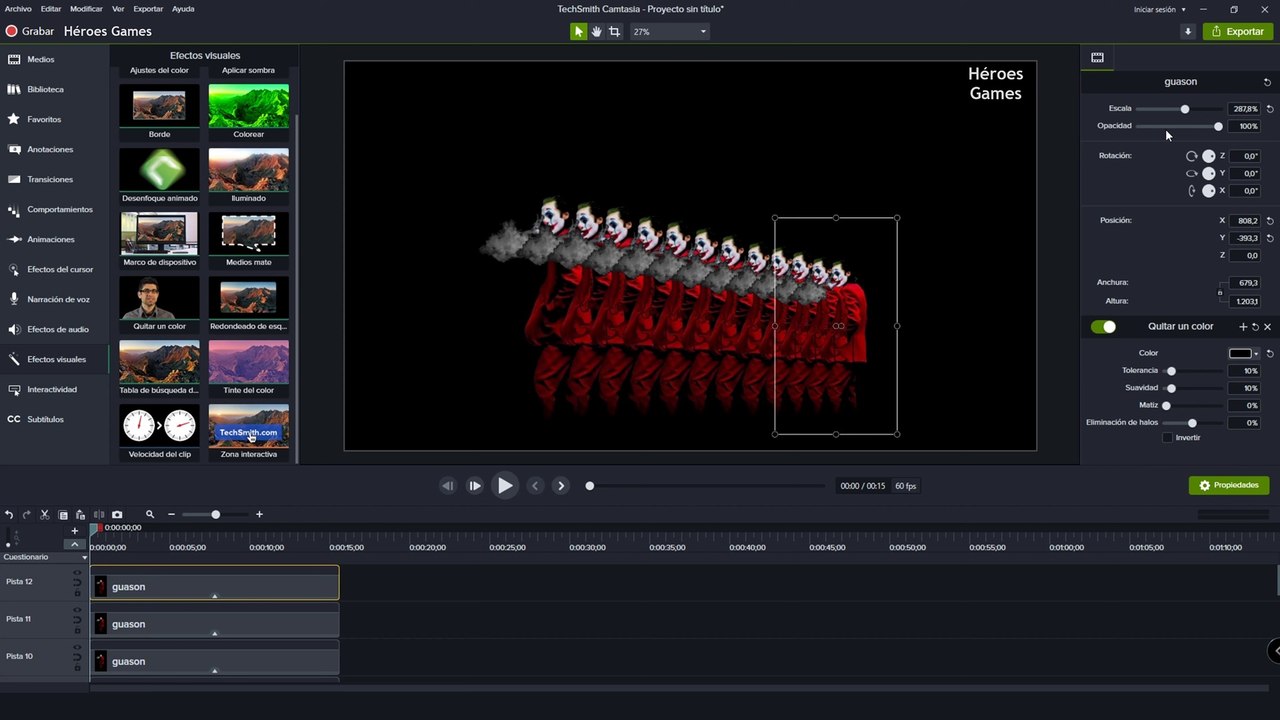Toggle visibility eye of Pista 11
Image resolution: width=1280 pixels, height=720 pixels.
click(x=77, y=610)
